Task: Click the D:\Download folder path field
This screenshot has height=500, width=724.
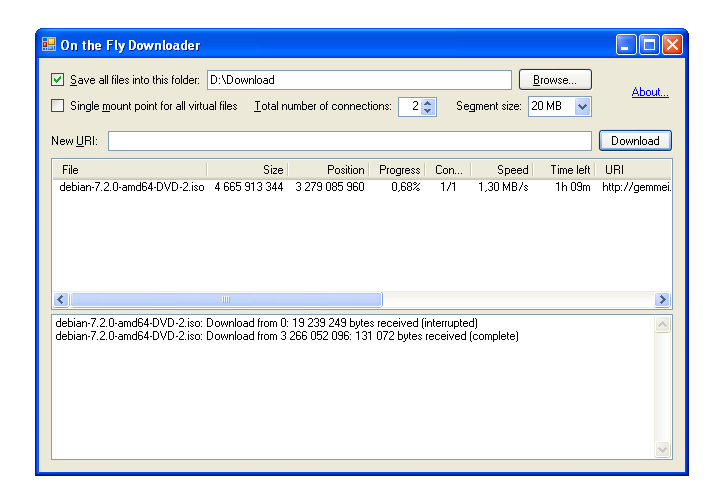Action: point(359,80)
